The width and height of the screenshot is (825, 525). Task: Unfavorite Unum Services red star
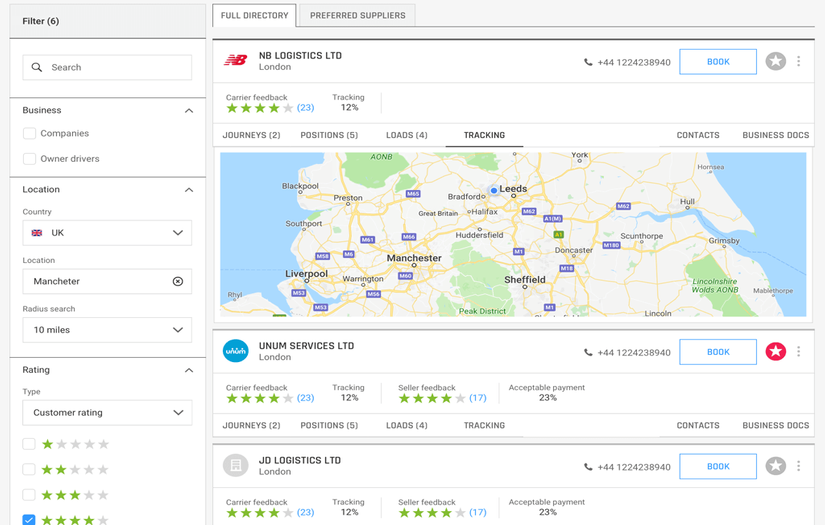click(776, 351)
